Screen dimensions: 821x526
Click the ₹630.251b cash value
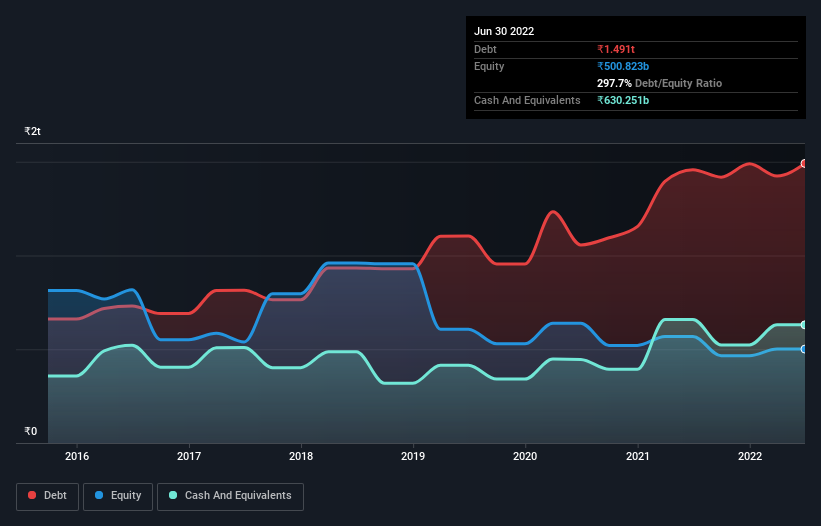tap(623, 100)
